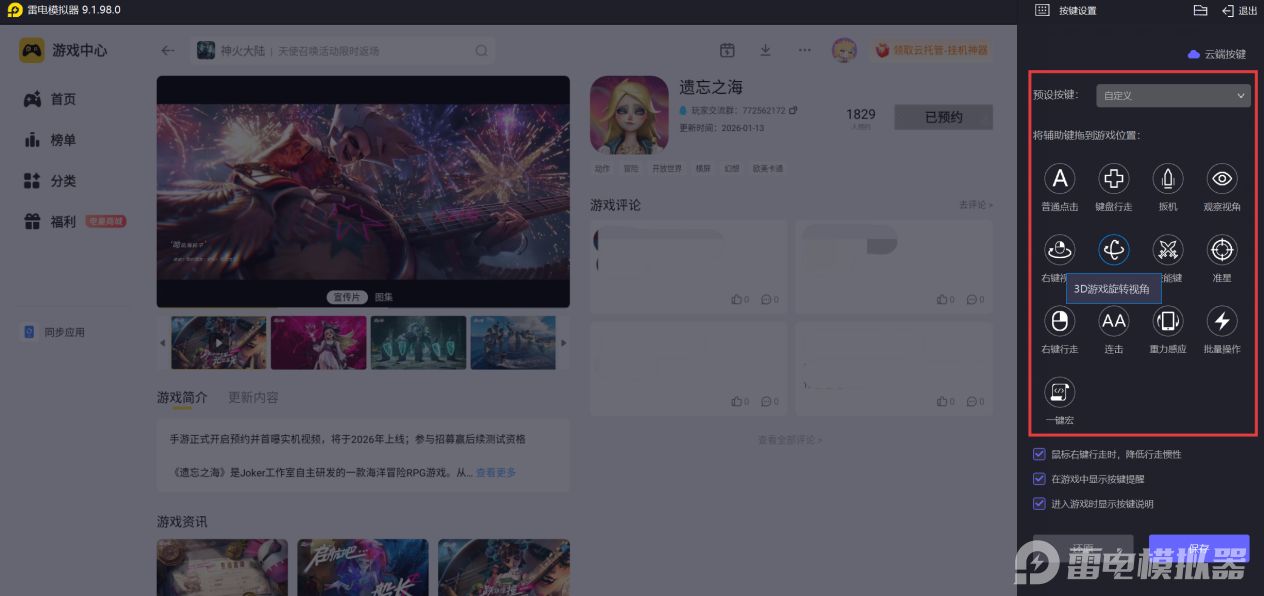Select the 批量操作 lightning icon

[x=1222, y=321]
